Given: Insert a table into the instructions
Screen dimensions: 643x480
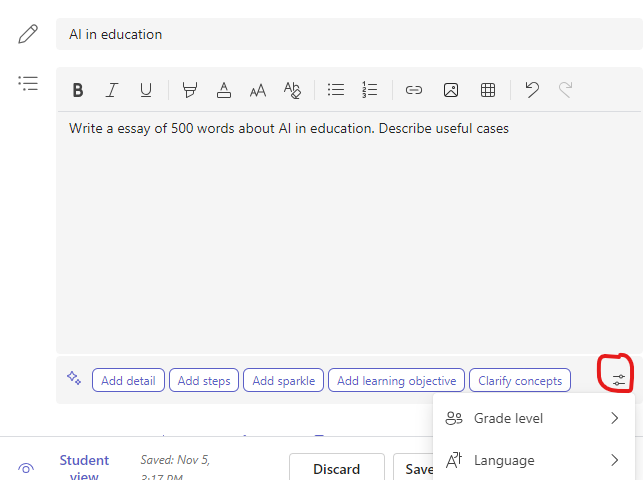Looking at the screenshot, I should [x=488, y=90].
